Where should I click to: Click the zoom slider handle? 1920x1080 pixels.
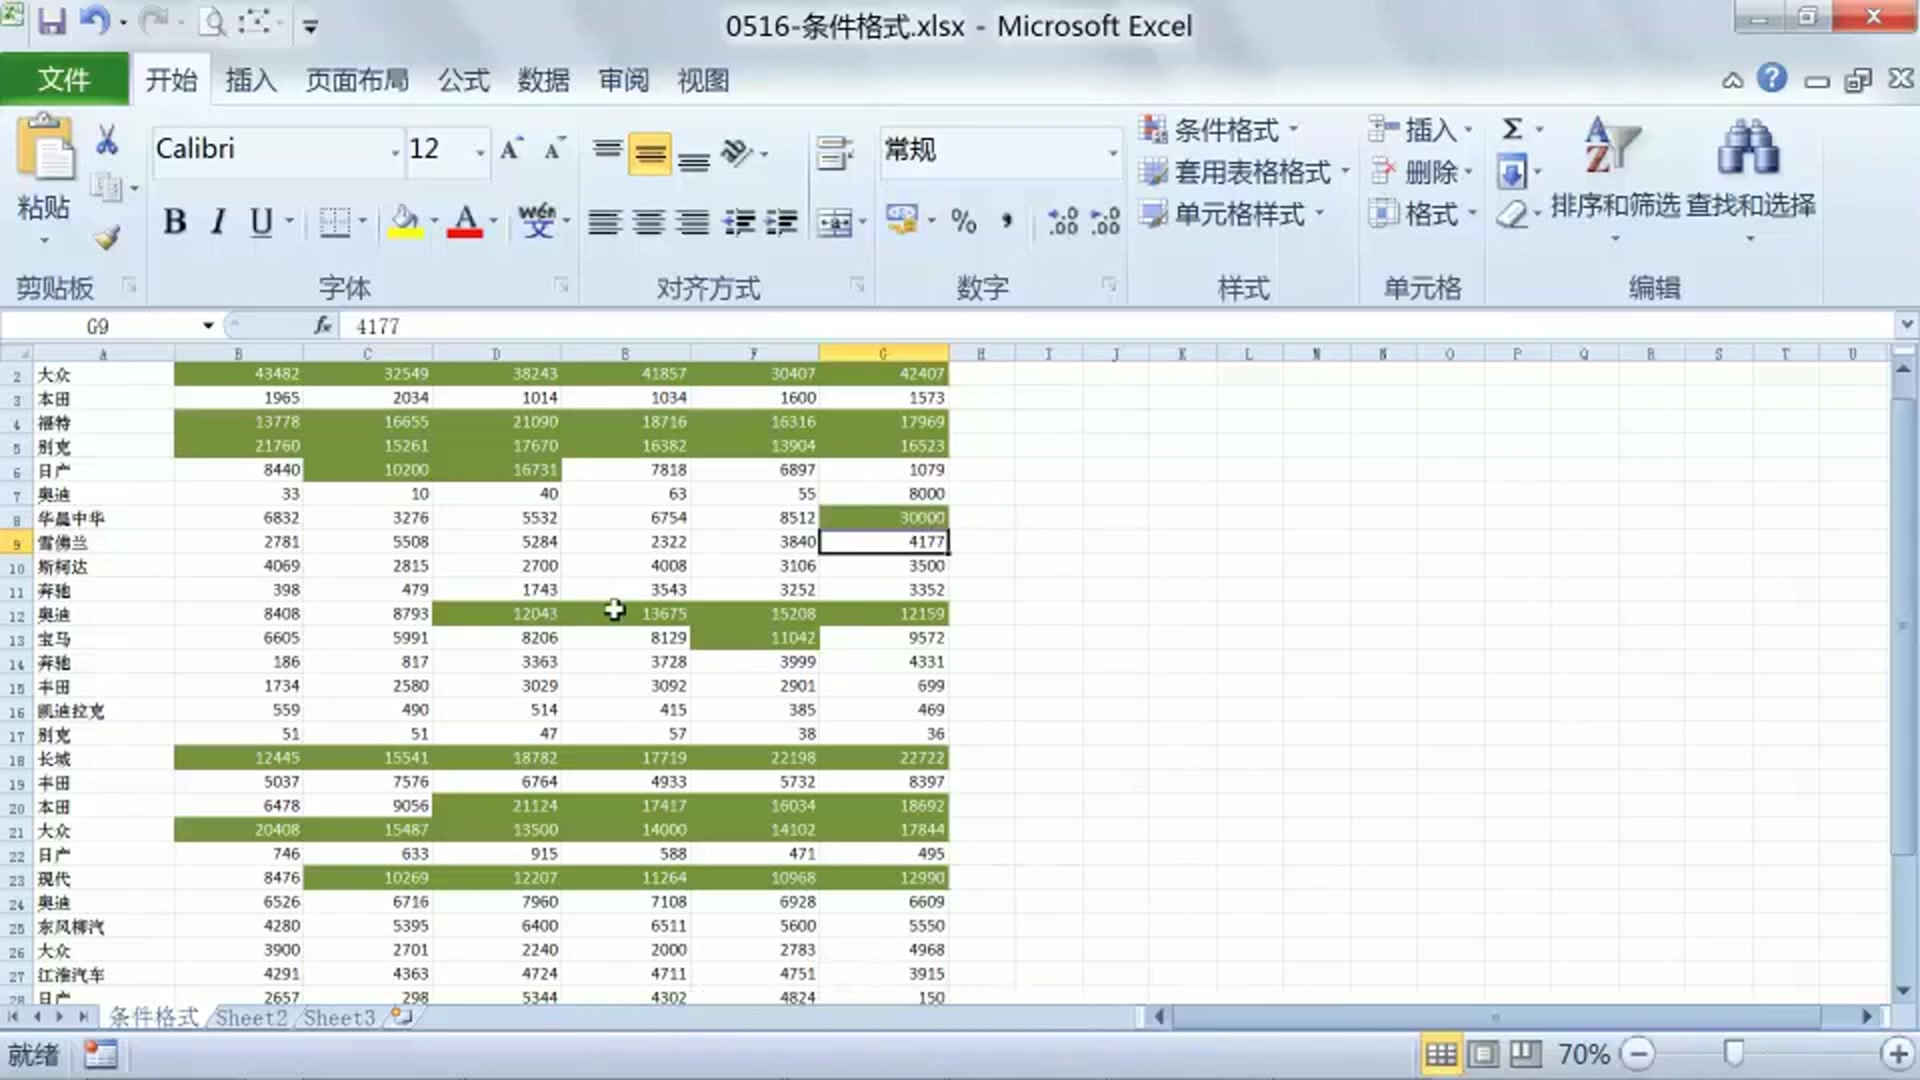1734,1053
